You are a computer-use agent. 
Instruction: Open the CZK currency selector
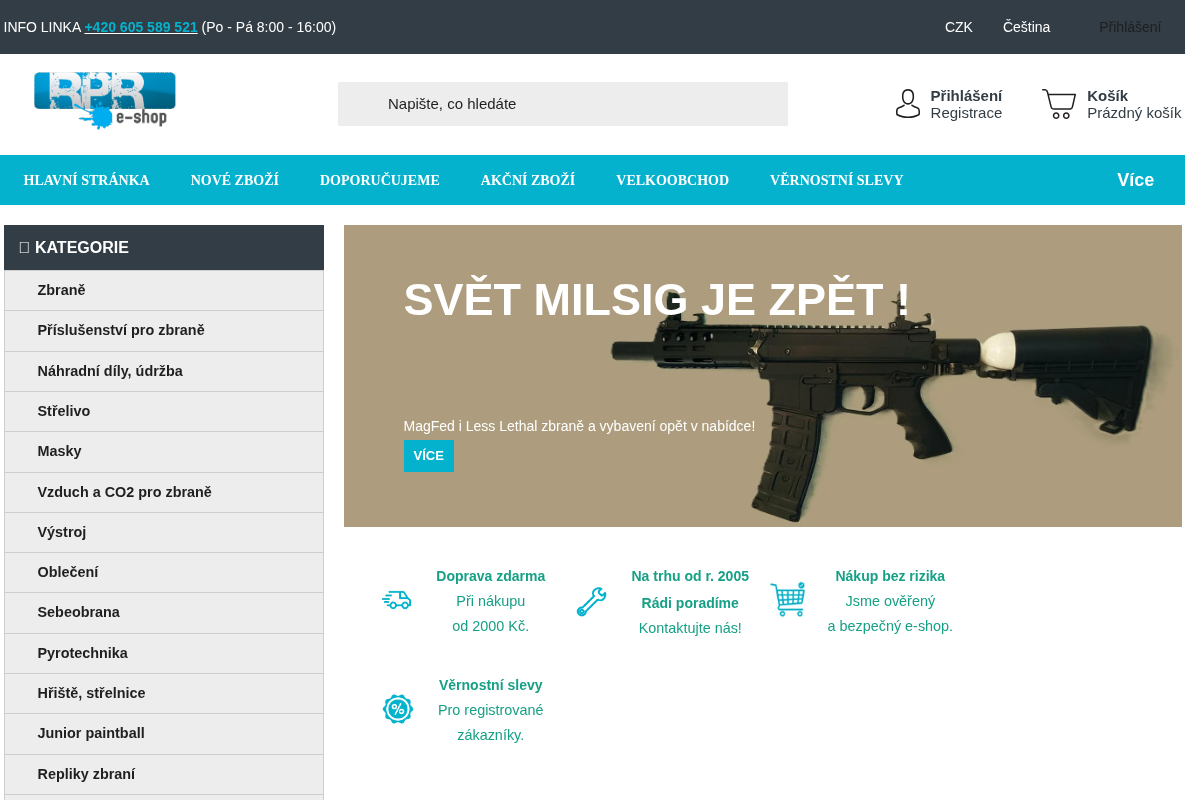959,27
